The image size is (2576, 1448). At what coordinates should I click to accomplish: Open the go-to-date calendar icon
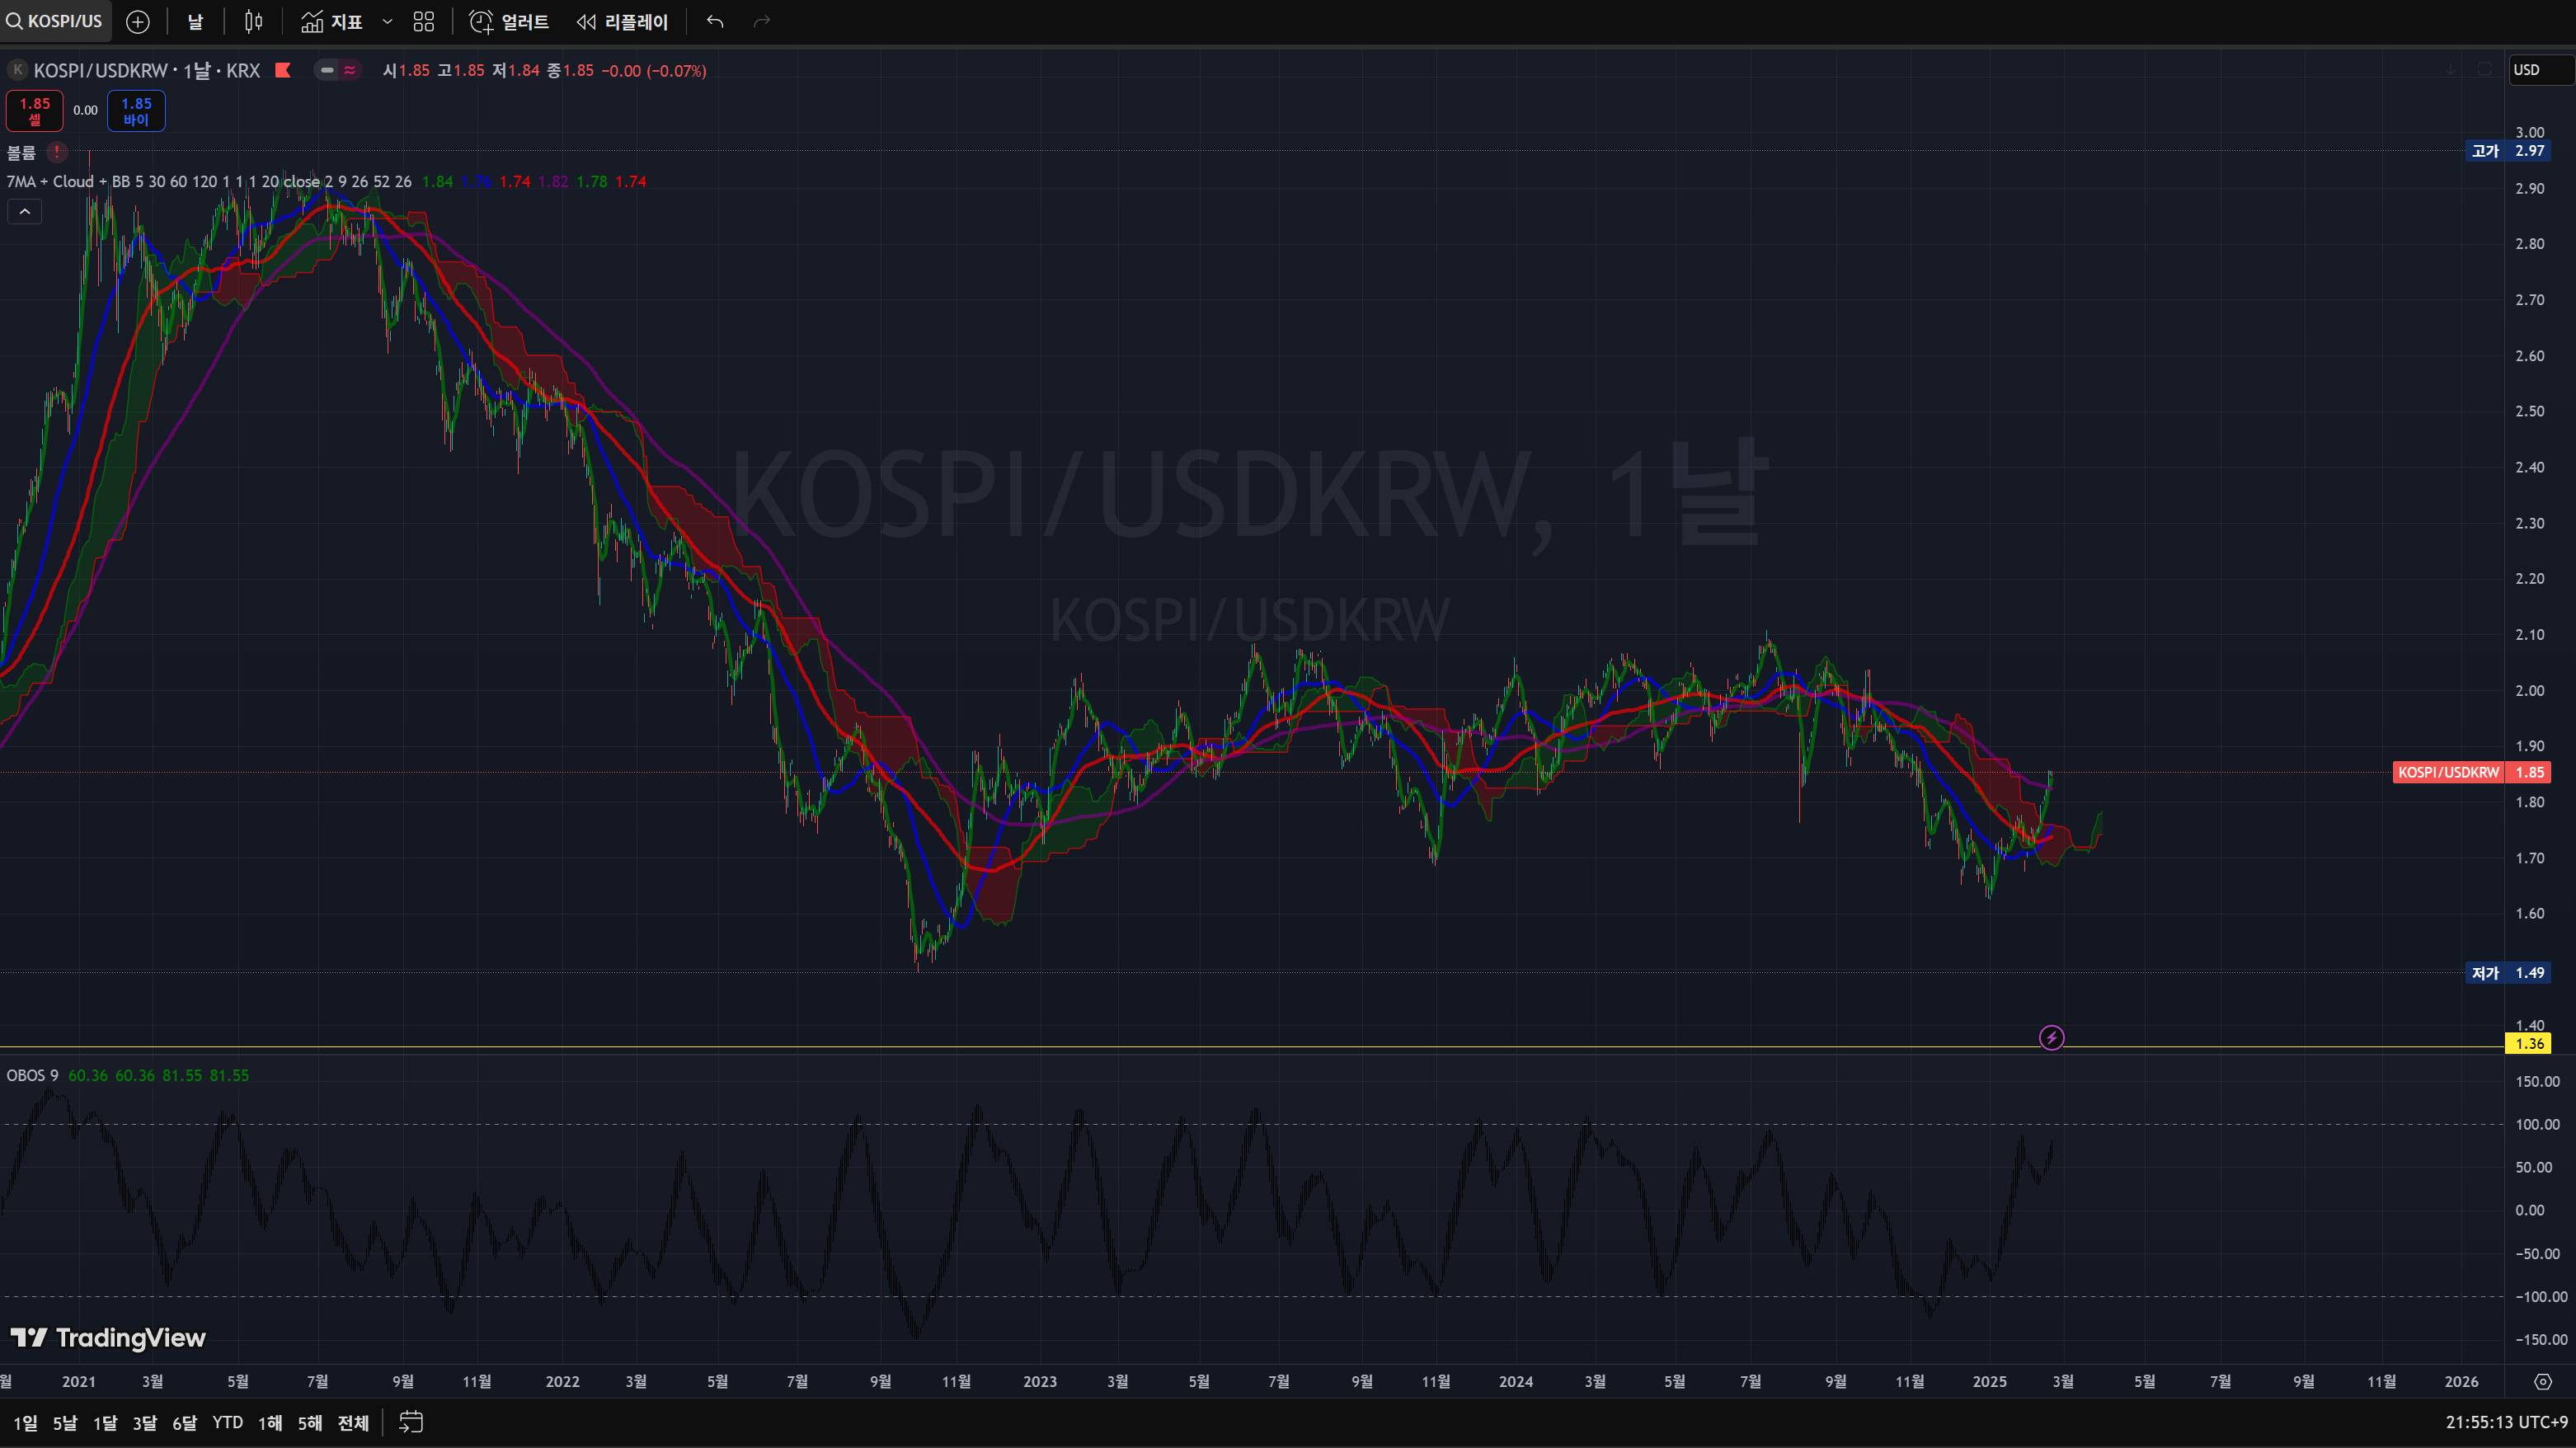(x=411, y=1422)
